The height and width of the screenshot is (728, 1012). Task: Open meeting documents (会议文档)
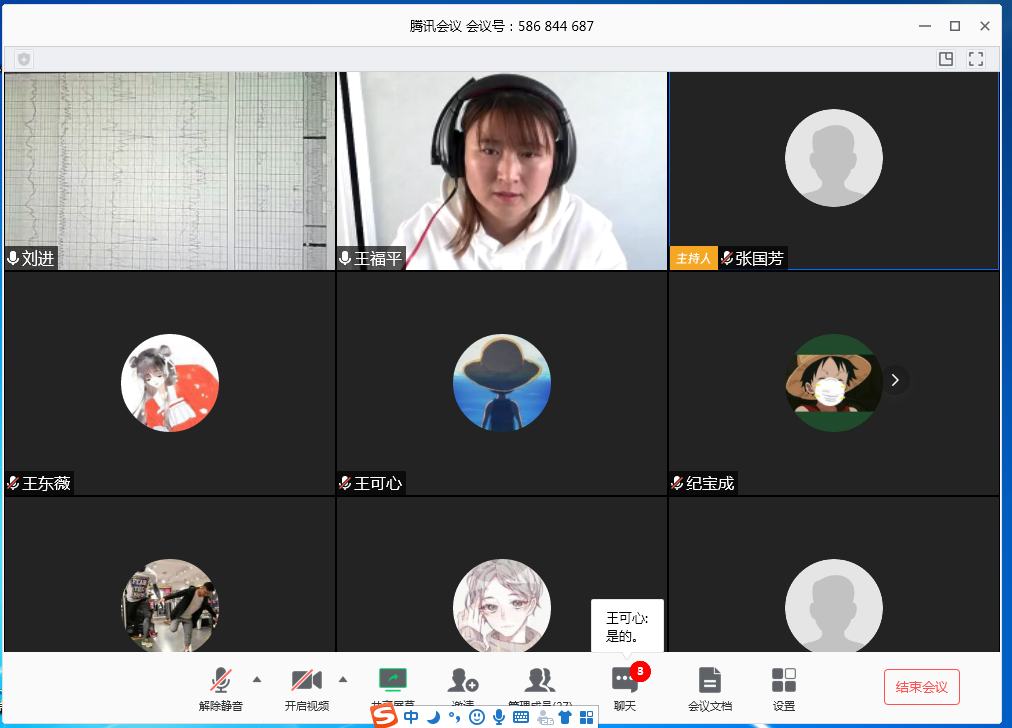coord(709,682)
